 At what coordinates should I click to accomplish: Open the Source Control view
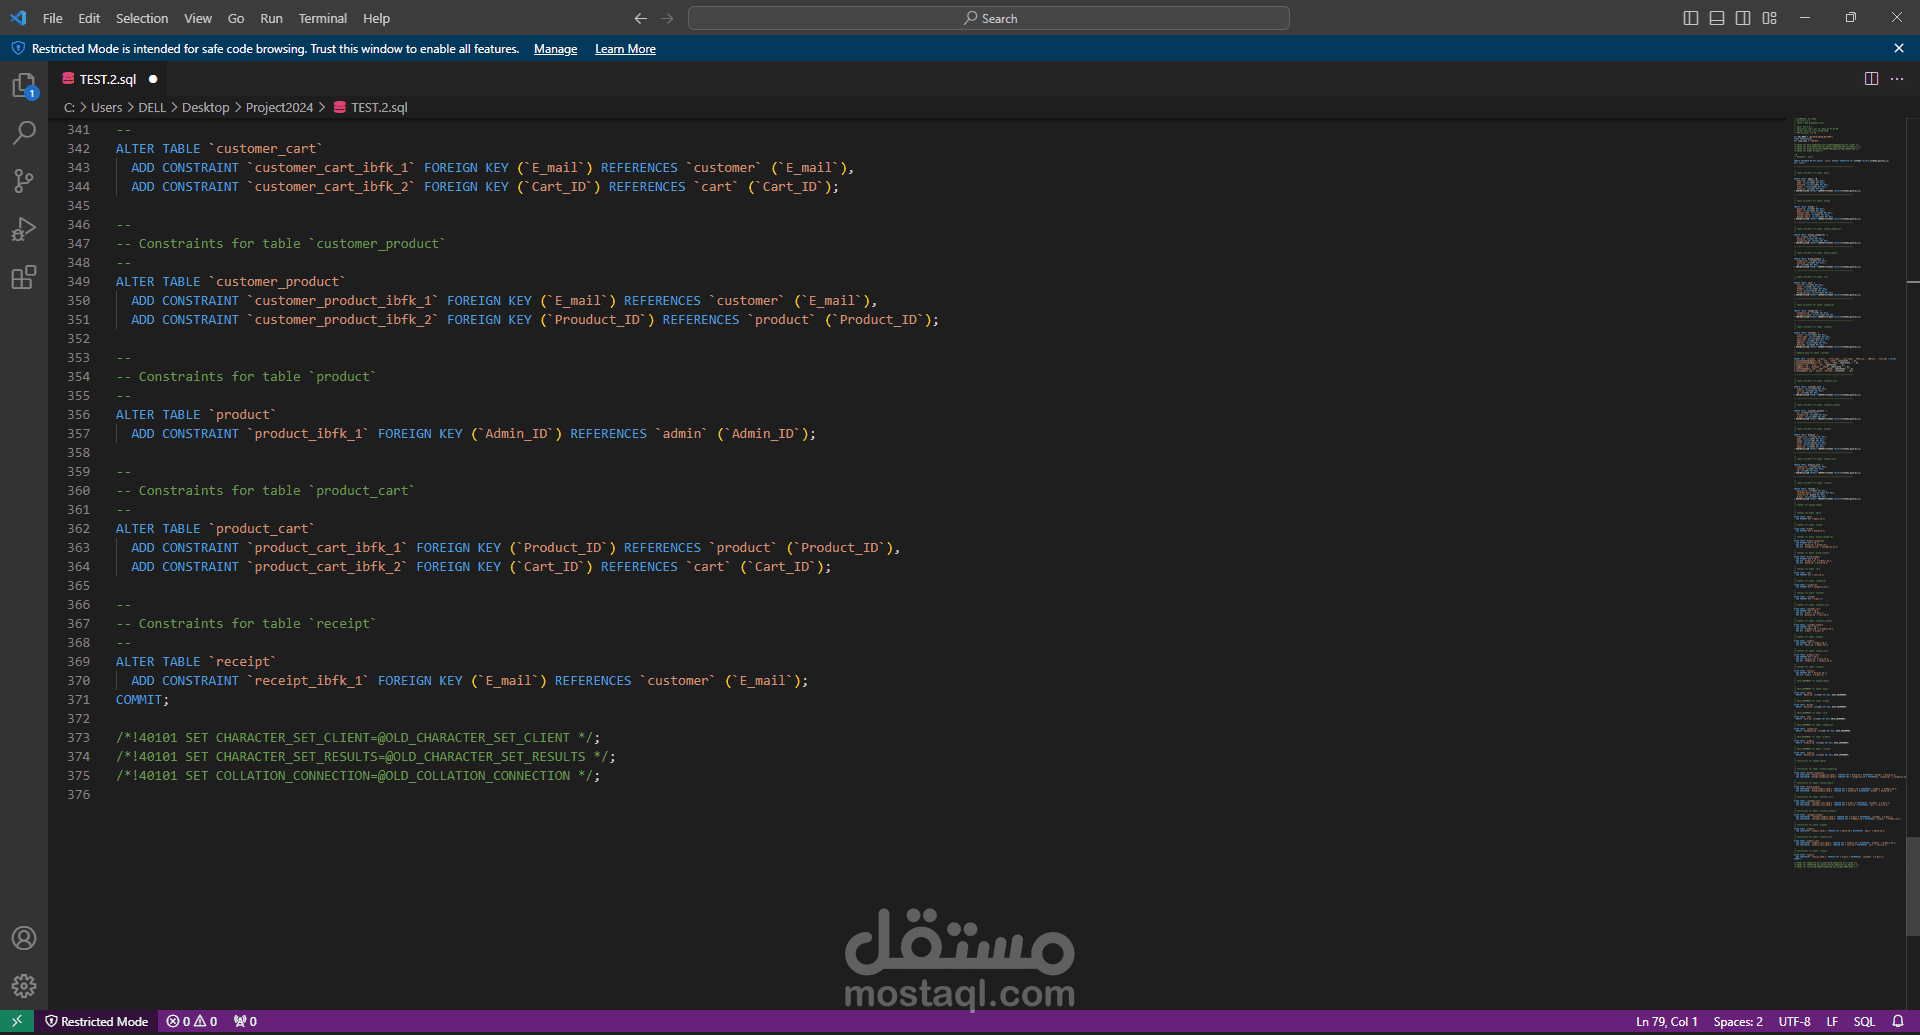coord(24,181)
